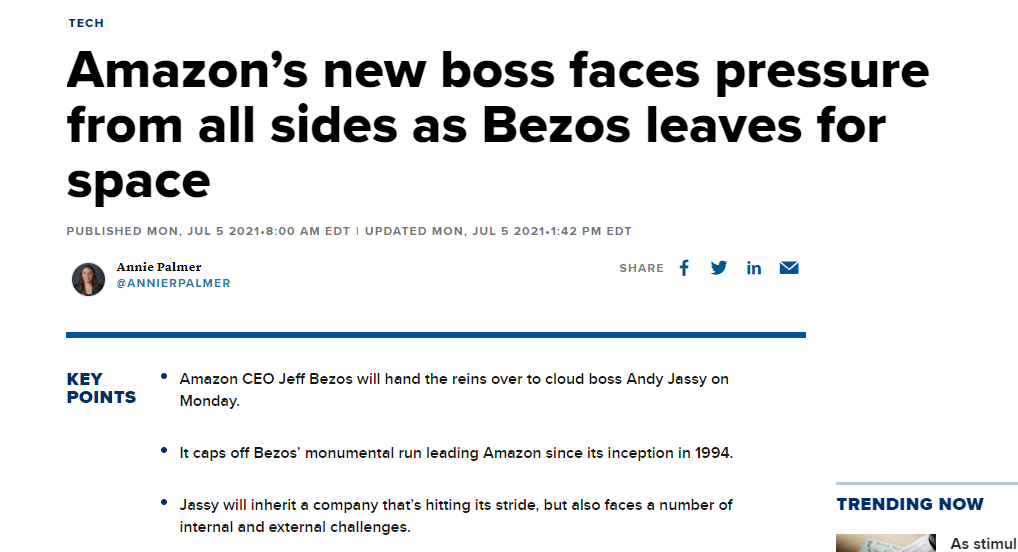The width and height of the screenshot is (1018, 552).
Task: Click the TRENDING NOW heading
Action: click(910, 504)
